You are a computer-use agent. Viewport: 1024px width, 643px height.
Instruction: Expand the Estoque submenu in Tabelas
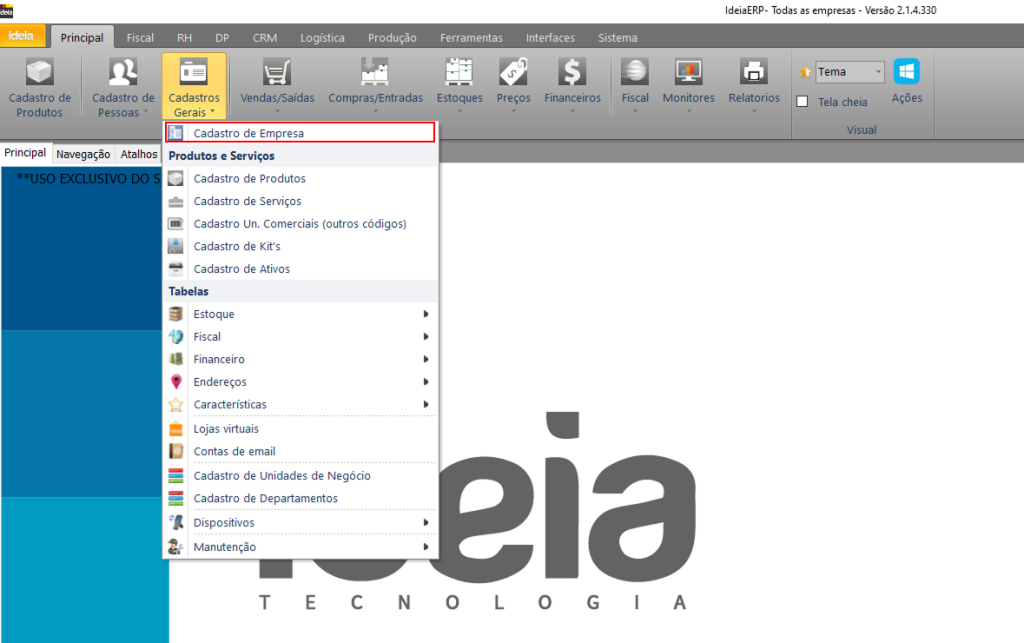click(300, 314)
